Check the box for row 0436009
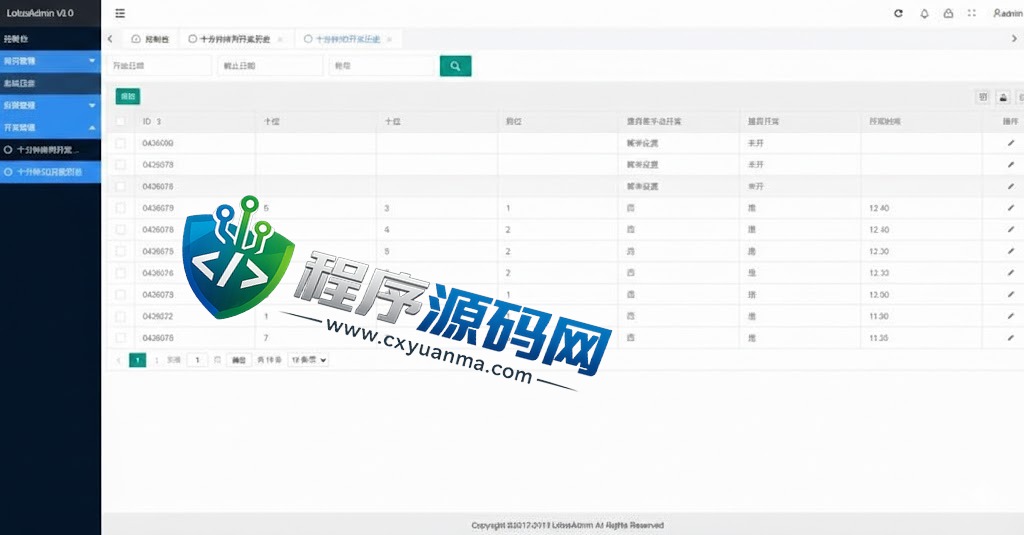The width and height of the screenshot is (1024, 535). click(120, 143)
